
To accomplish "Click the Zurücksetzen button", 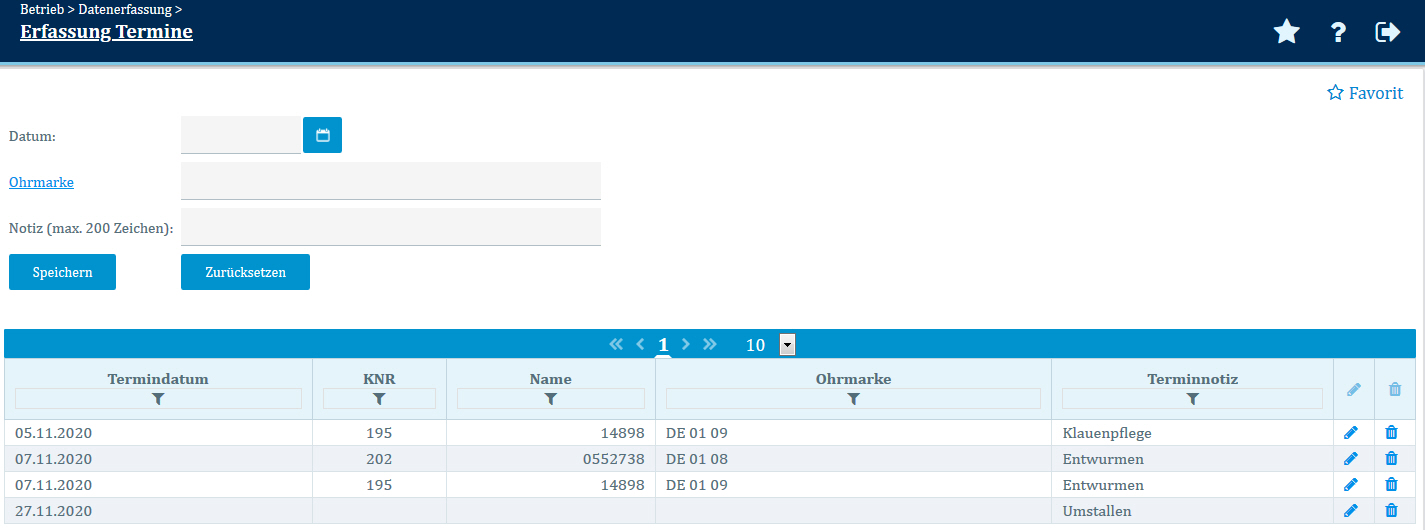I will coord(245,272).
